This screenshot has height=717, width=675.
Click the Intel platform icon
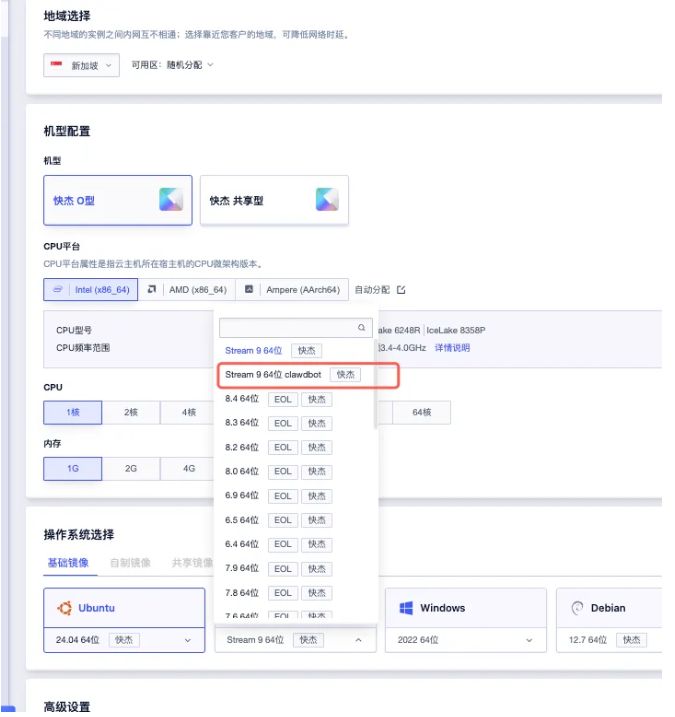click(58, 289)
